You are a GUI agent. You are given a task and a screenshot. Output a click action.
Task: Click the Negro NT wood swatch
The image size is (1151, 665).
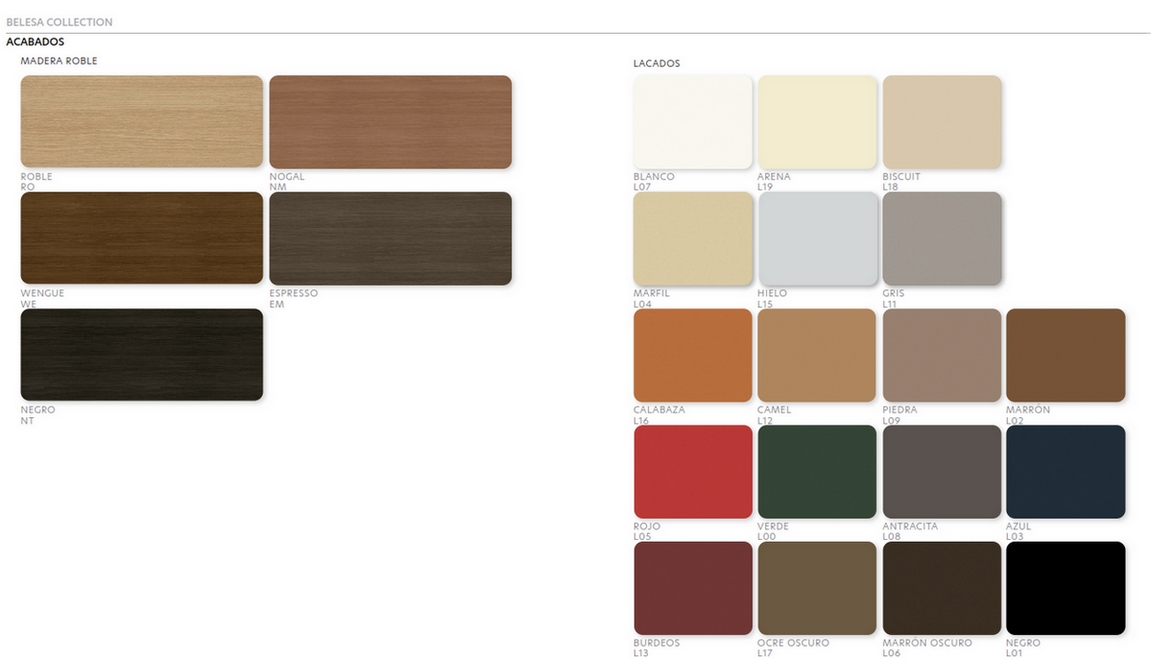[x=142, y=355]
